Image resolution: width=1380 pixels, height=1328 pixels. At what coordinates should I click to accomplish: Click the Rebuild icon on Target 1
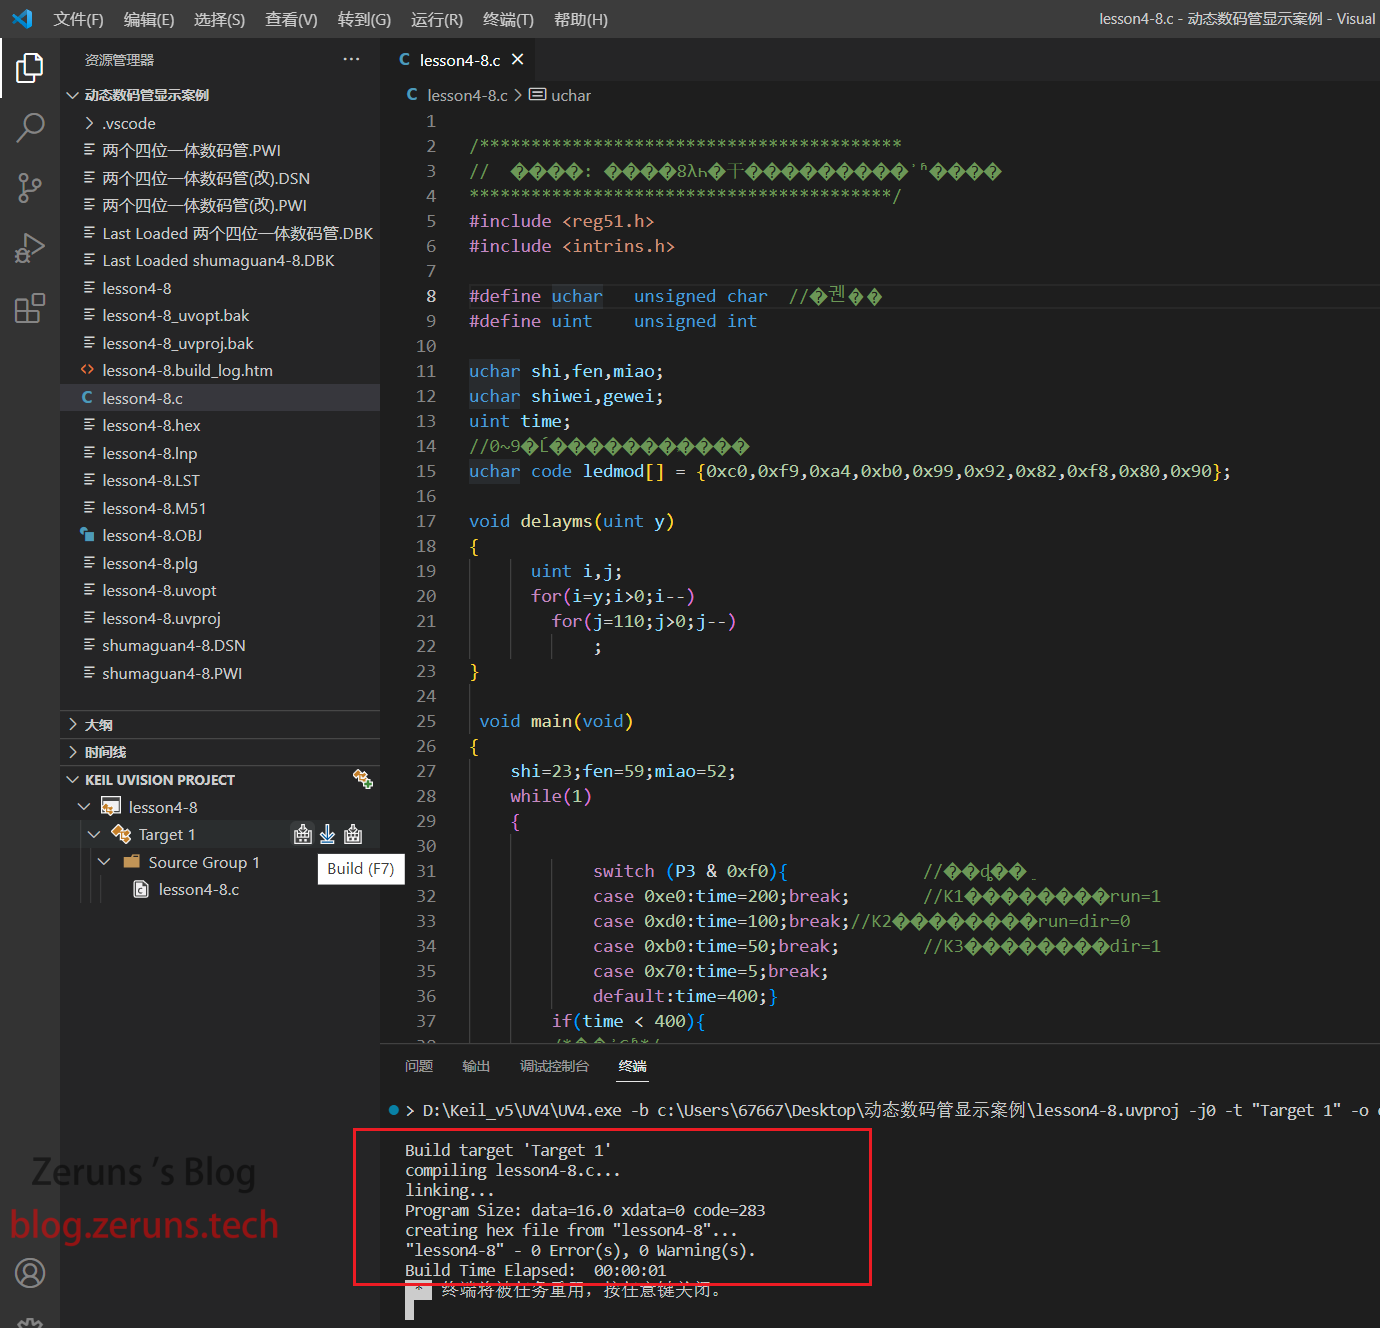click(x=353, y=834)
